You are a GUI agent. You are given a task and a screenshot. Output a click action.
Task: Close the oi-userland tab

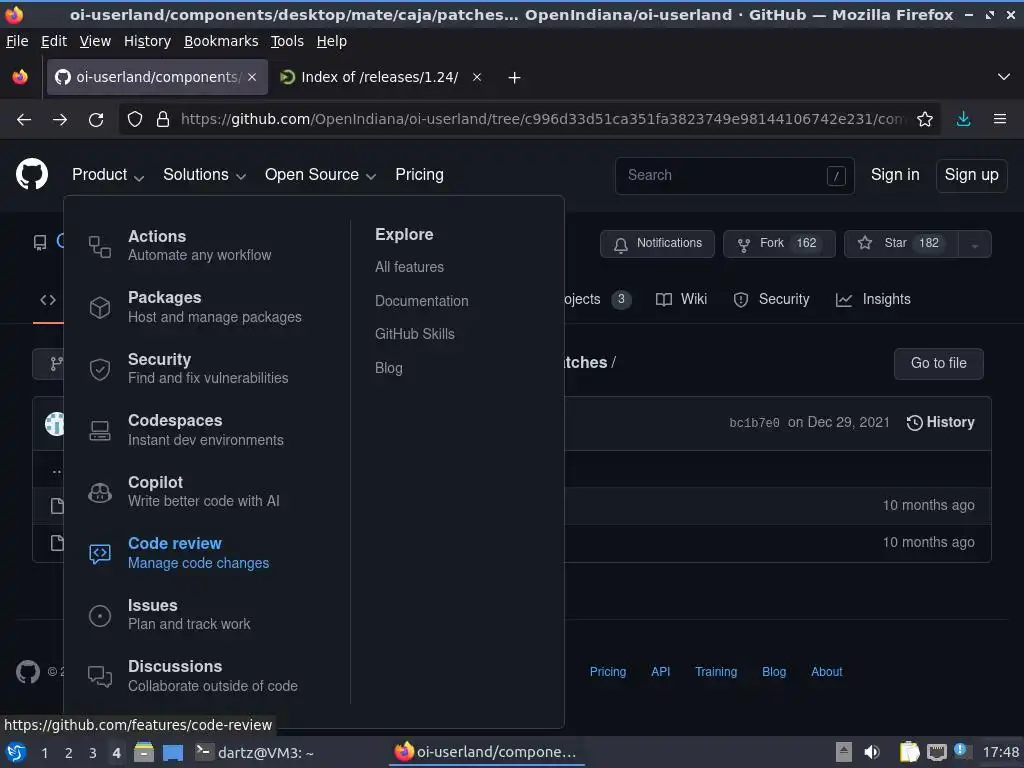click(252, 77)
